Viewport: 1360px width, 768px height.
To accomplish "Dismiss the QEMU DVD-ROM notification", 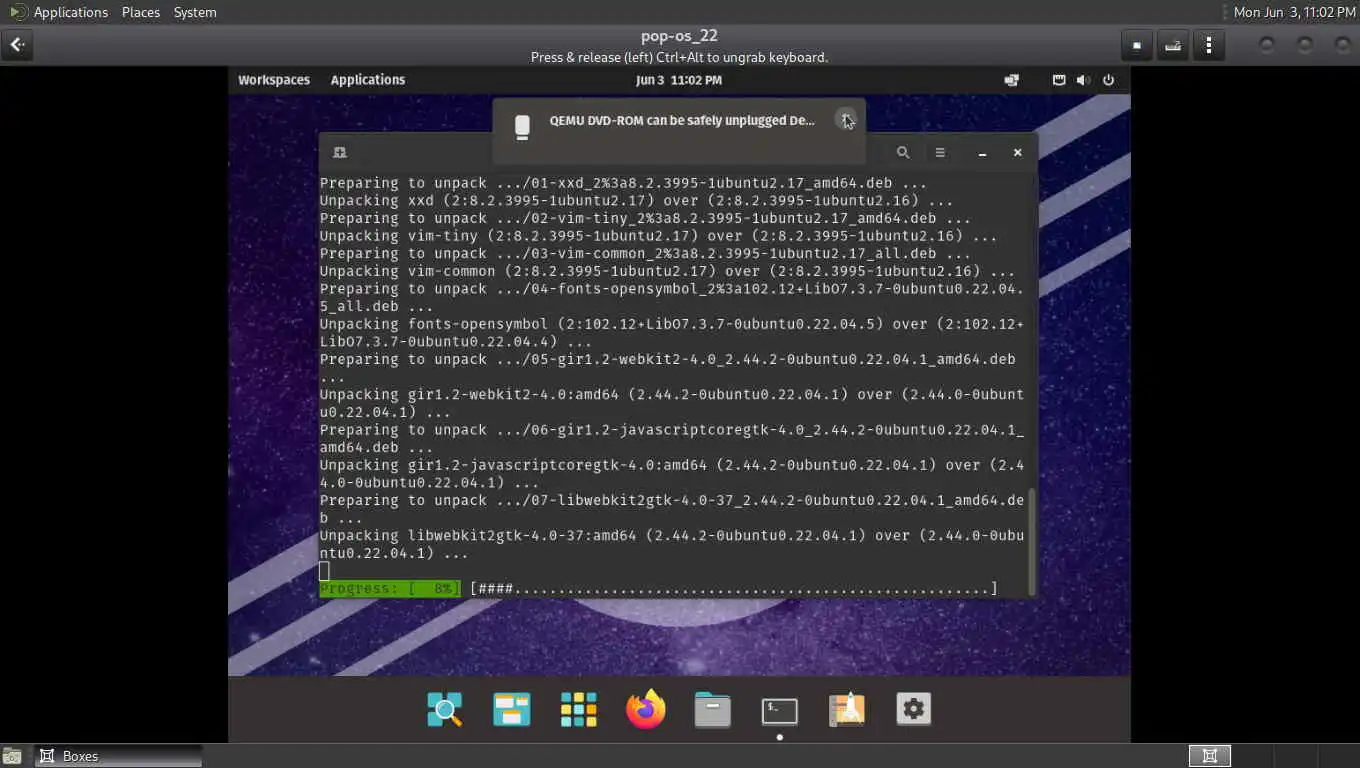I will [846, 118].
